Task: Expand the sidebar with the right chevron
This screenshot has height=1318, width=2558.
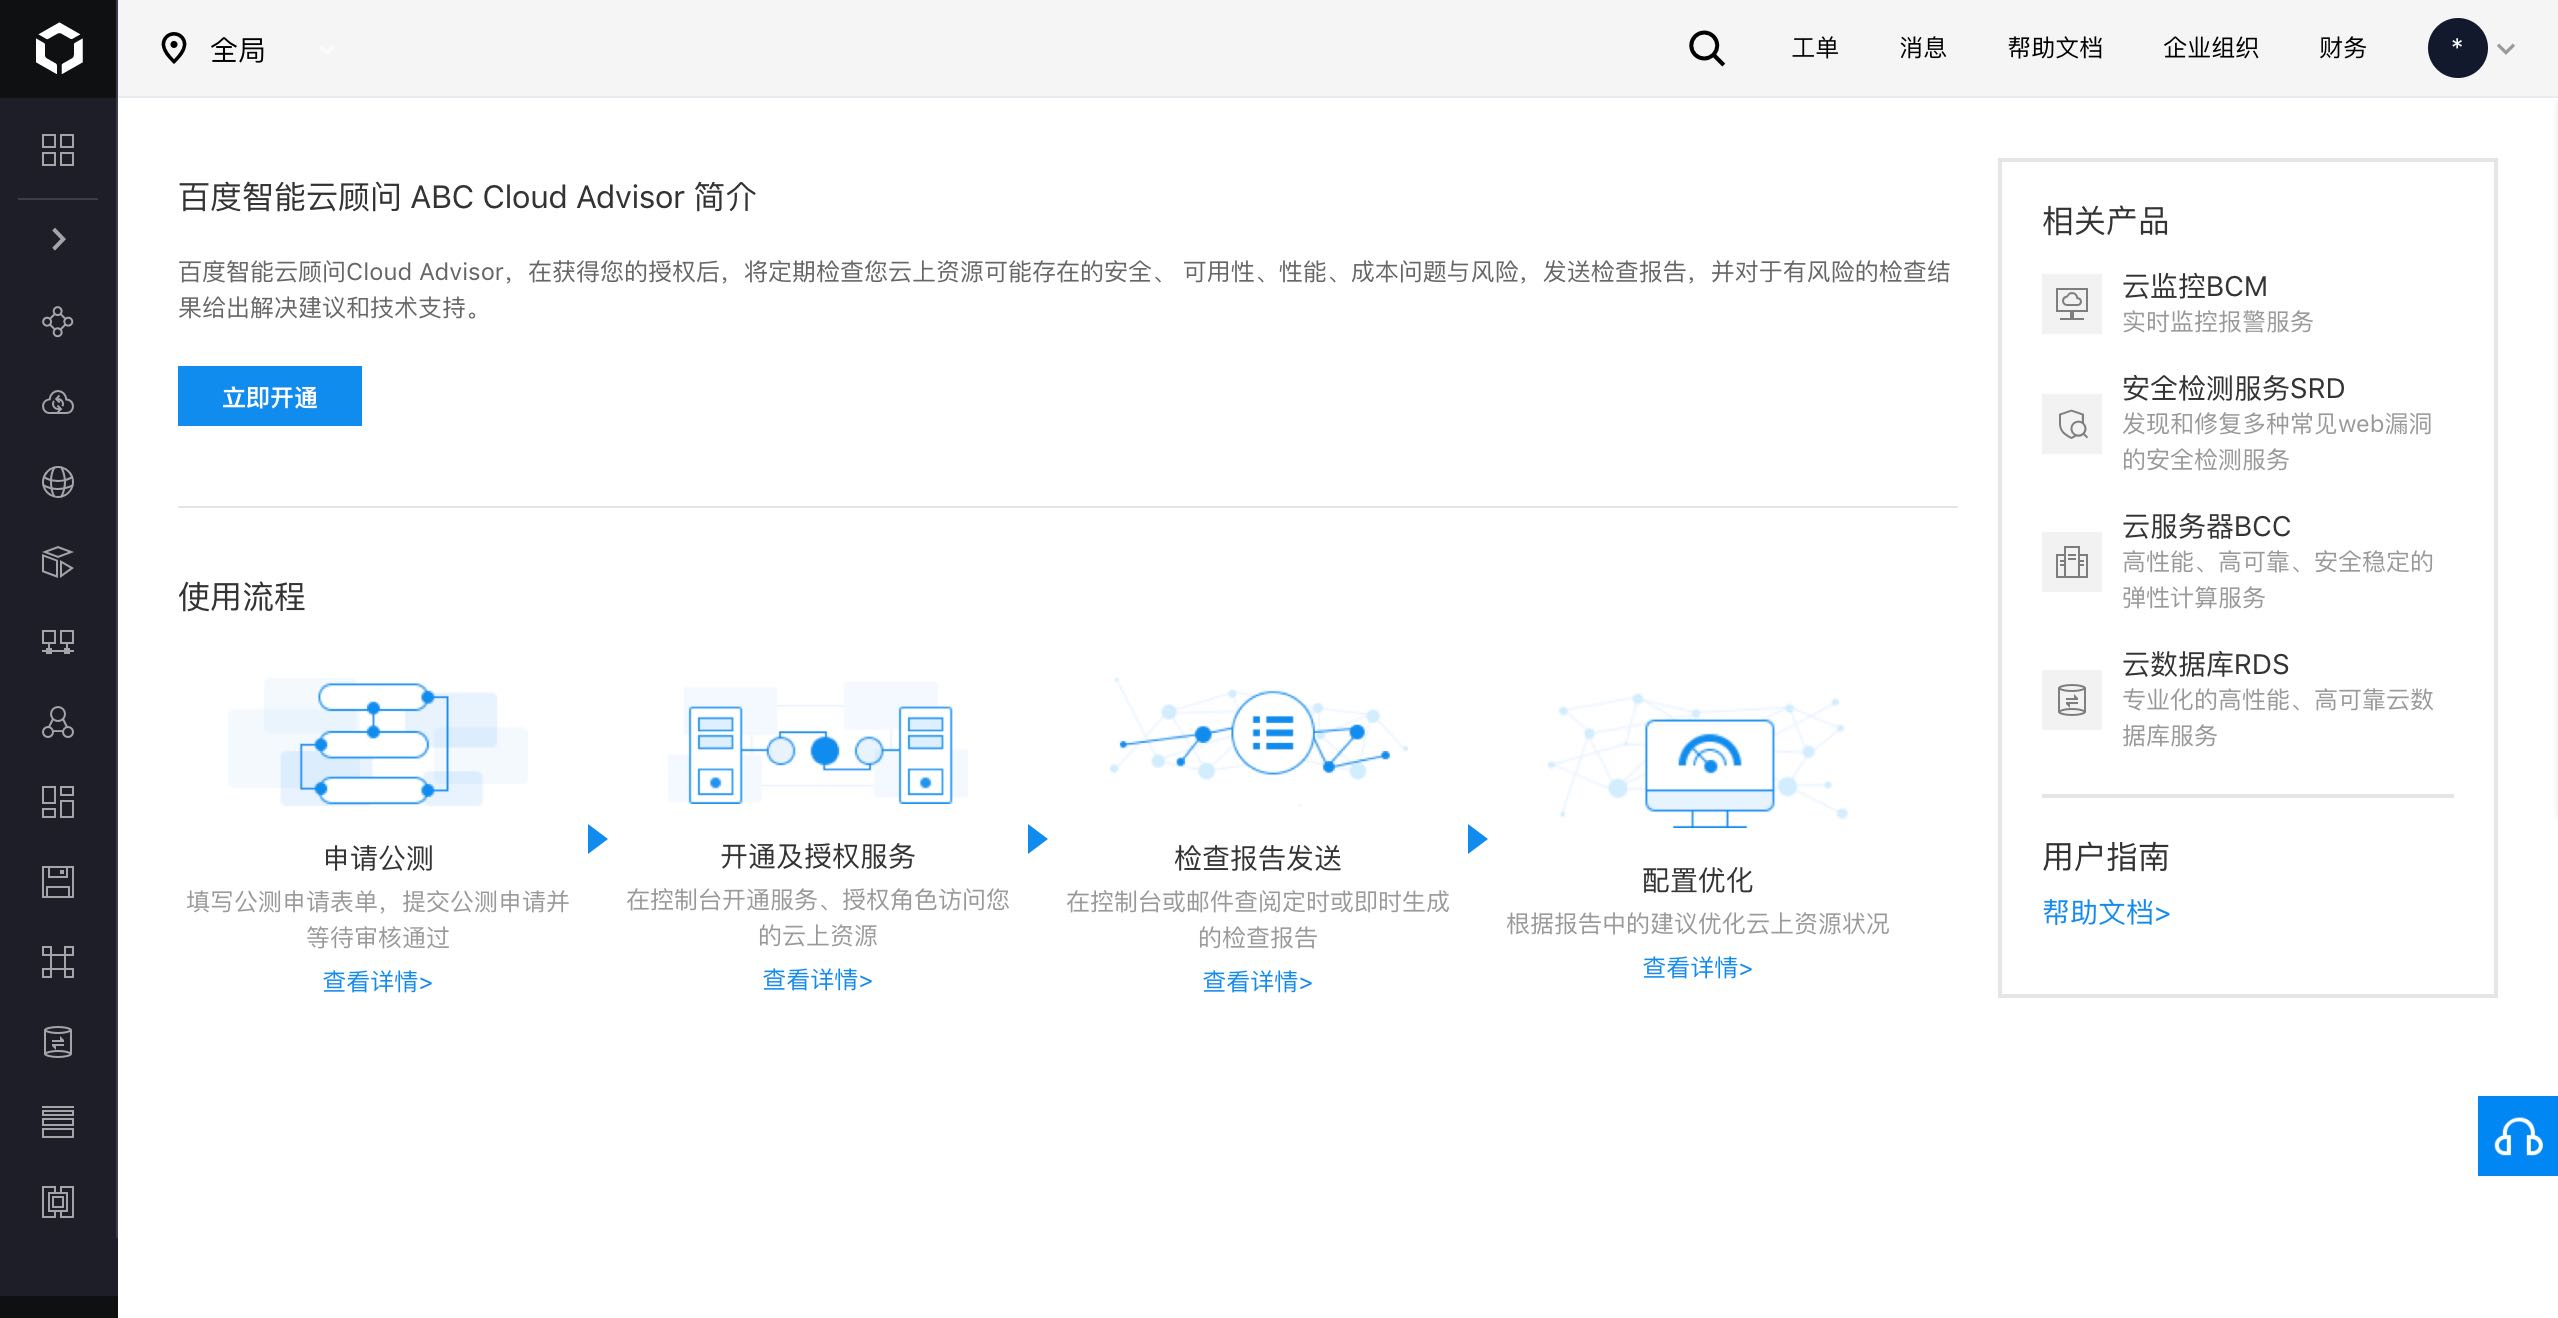Action: point(58,239)
